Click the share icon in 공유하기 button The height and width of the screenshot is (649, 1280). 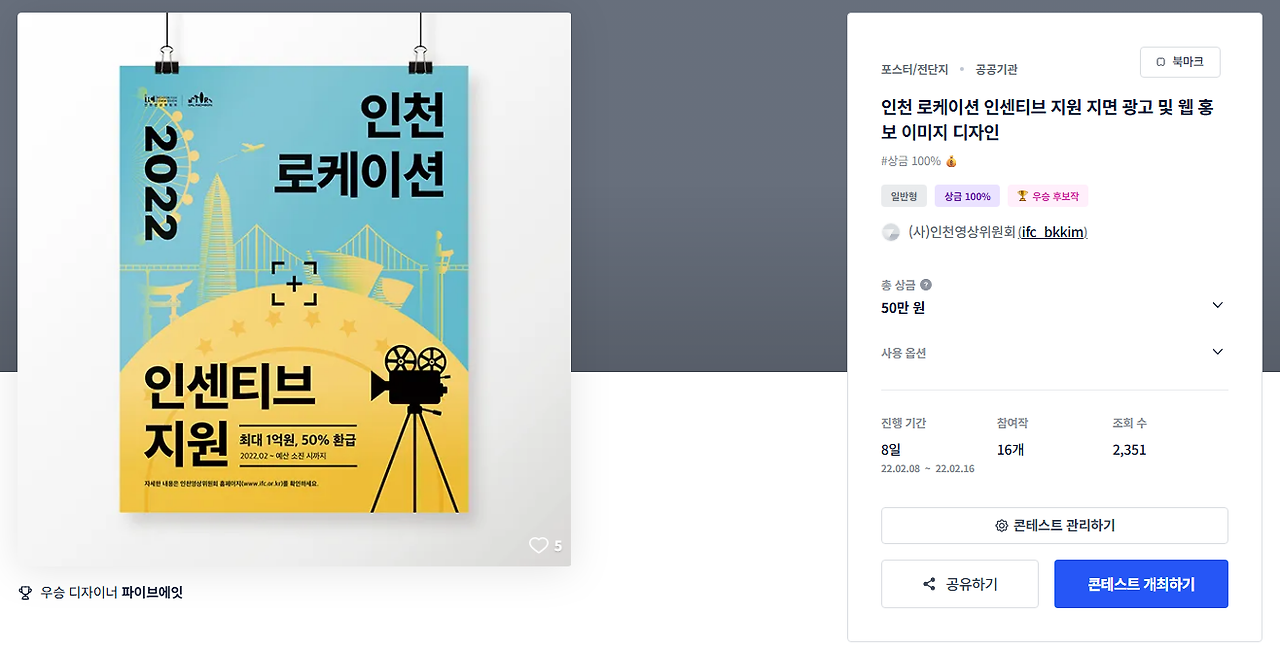[x=929, y=584]
